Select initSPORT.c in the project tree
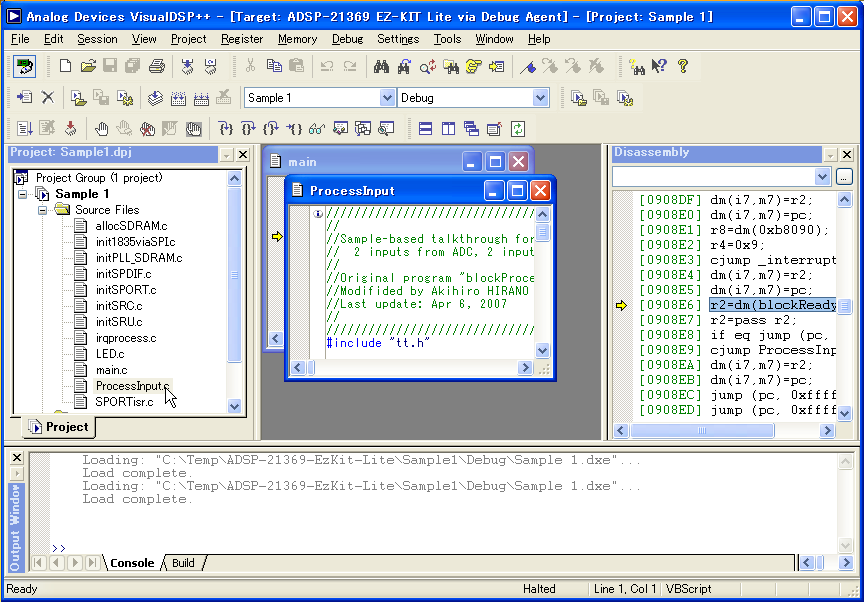Viewport: 864px width, 602px height. click(126, 290)
